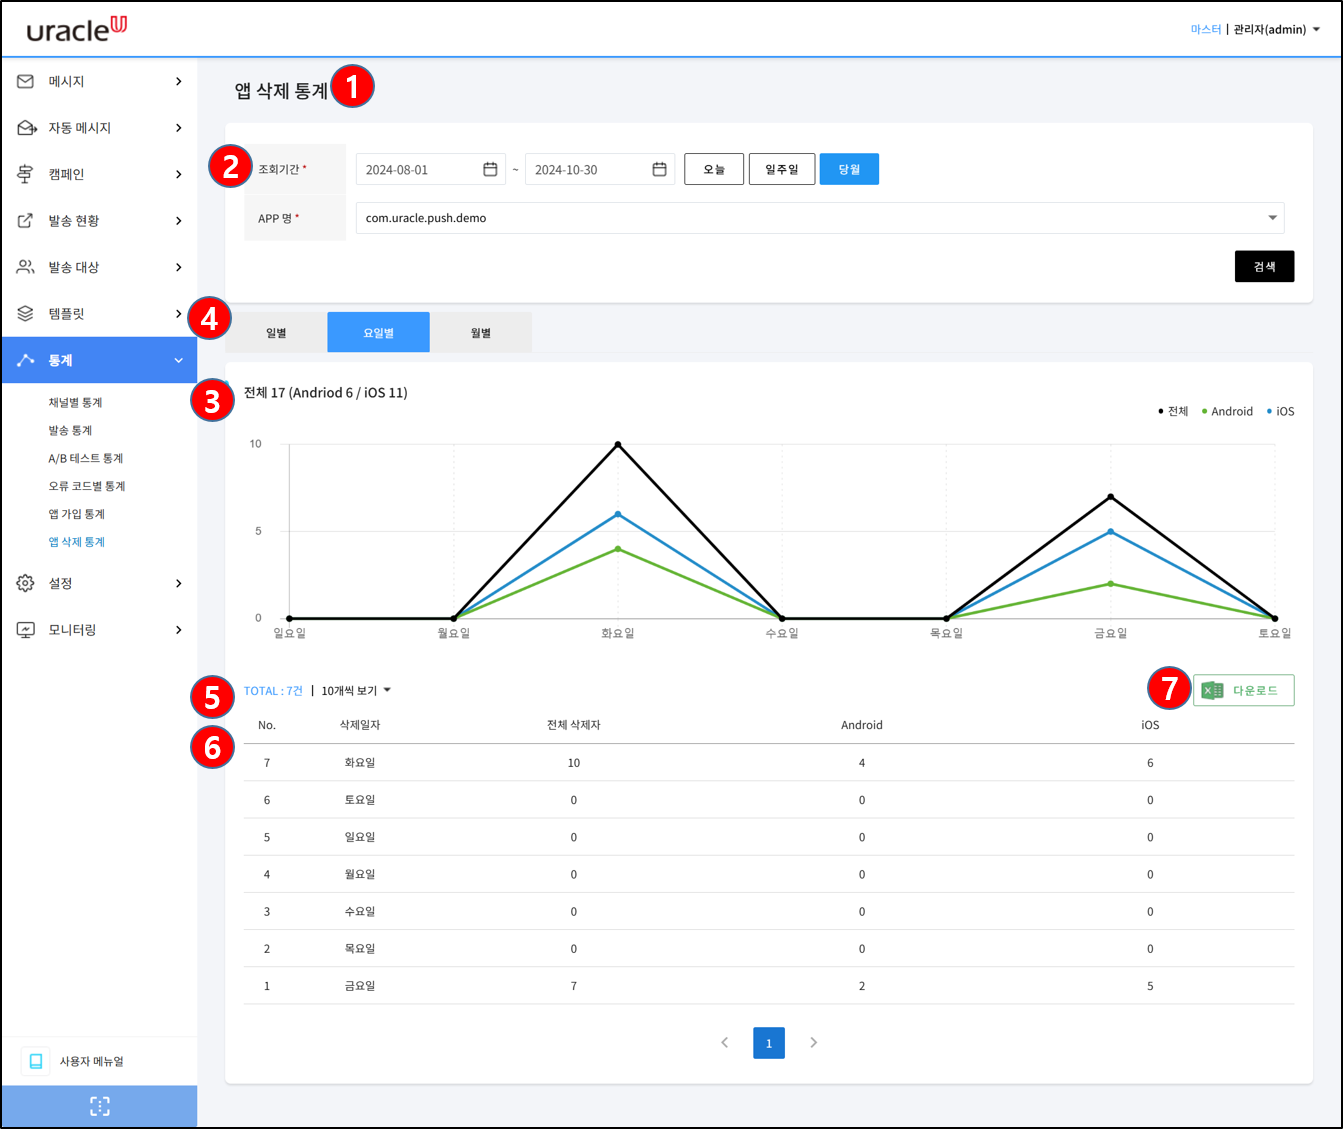Click the Android column header in table
The width and height of the screenshot is (1343, 1129).
862,725
